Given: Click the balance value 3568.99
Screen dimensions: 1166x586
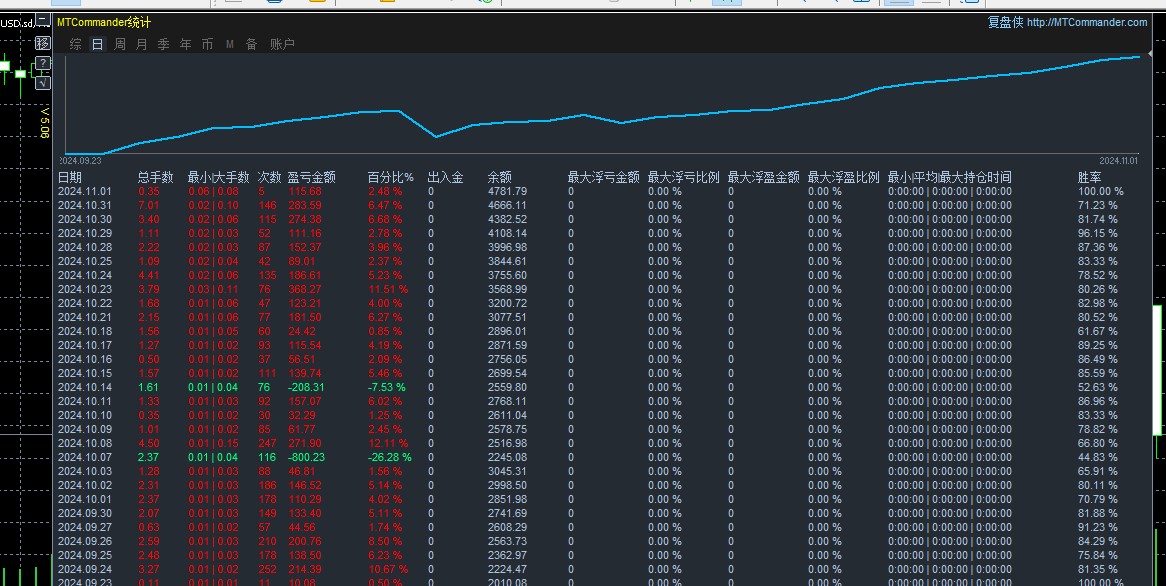Looking at the screenshot, I should [507, 289].
